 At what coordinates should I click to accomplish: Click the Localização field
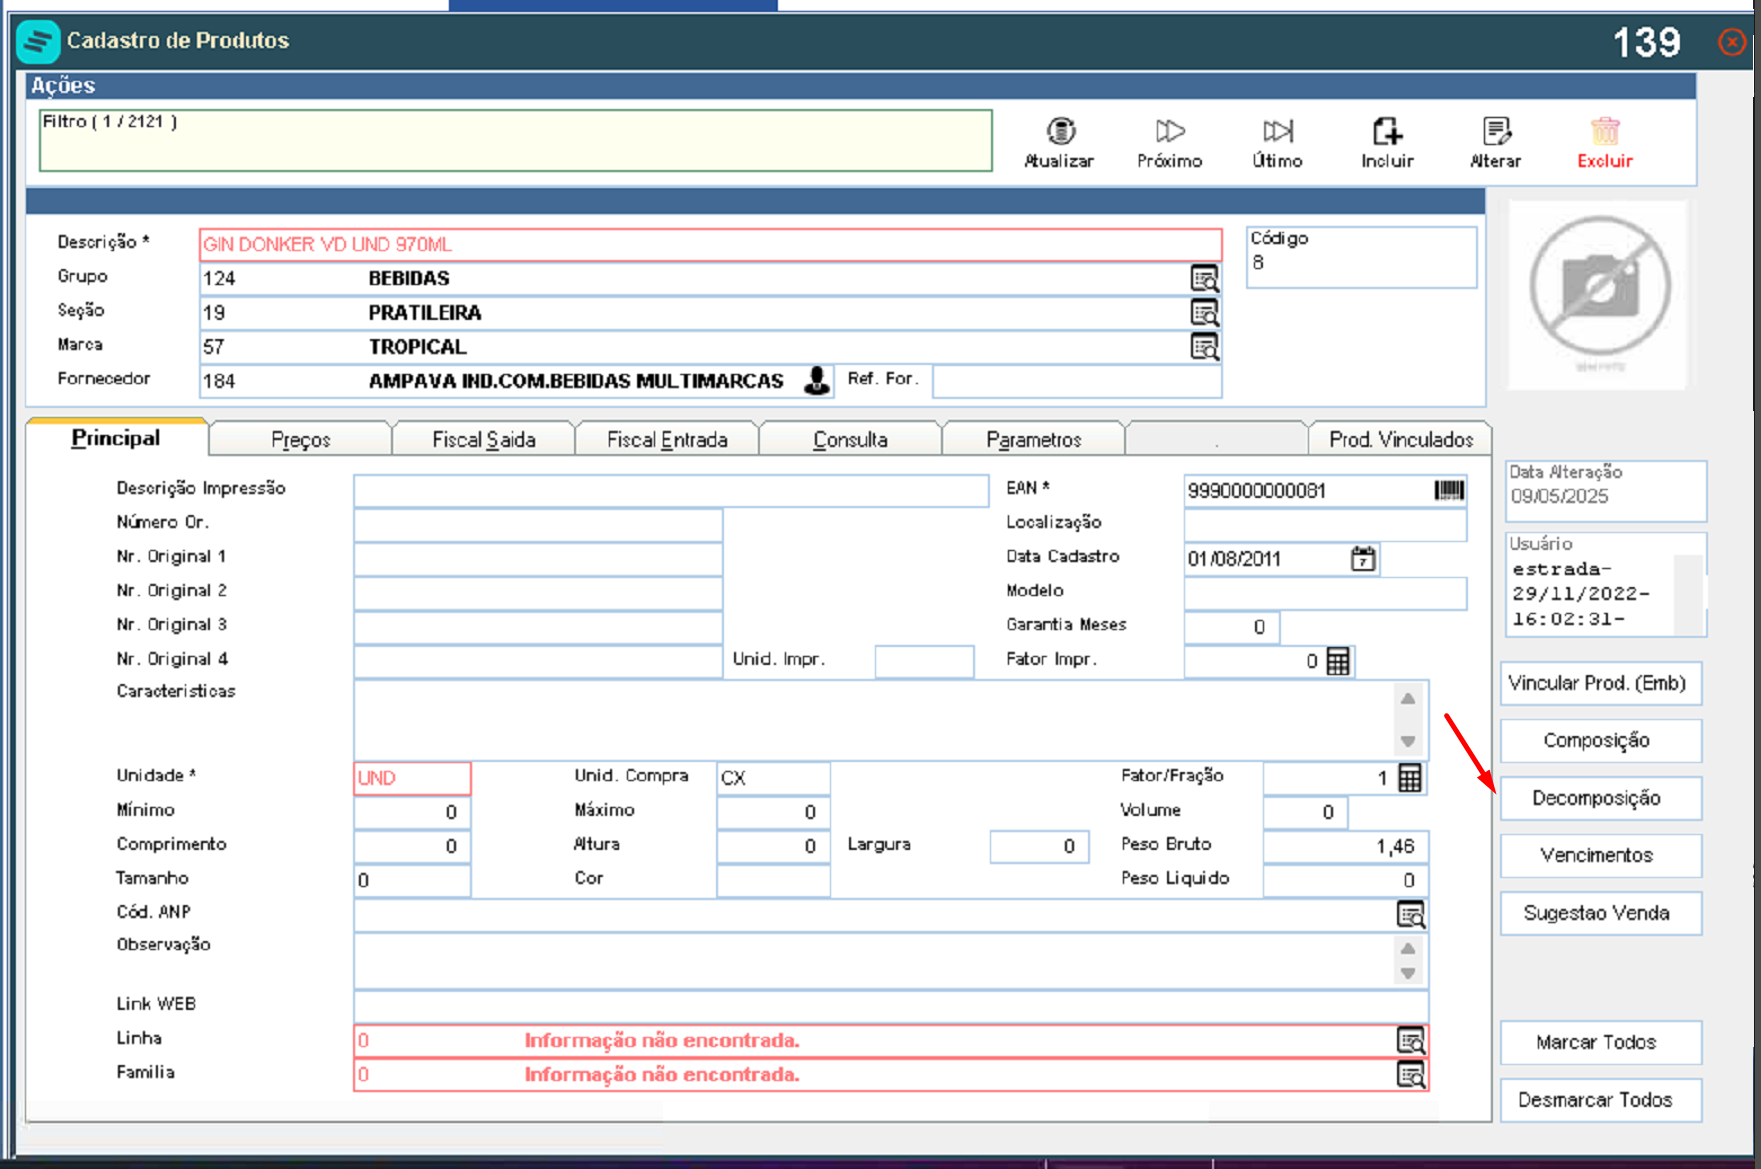(x=1325, y=524)
